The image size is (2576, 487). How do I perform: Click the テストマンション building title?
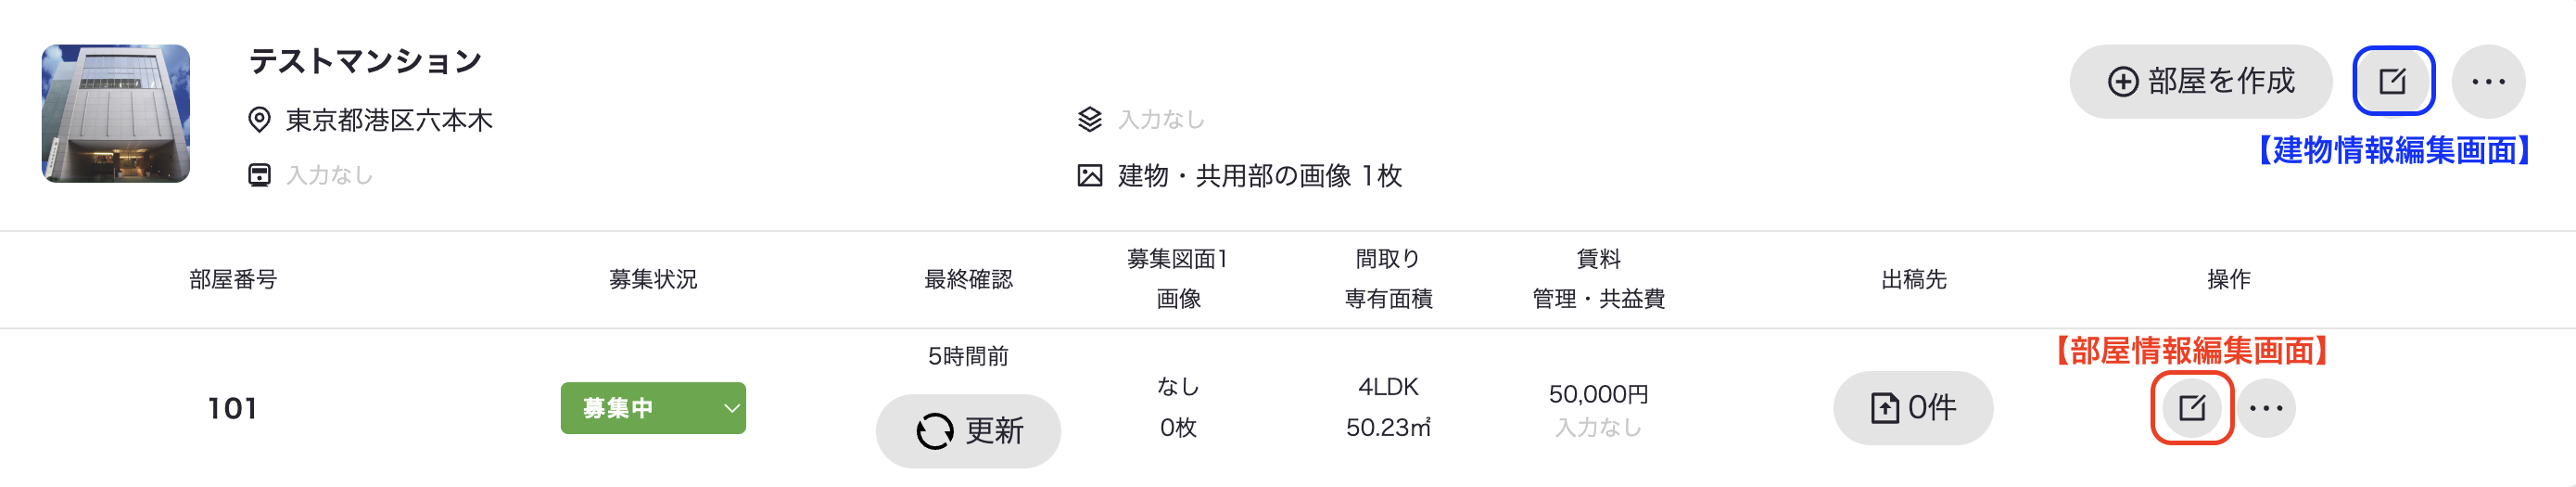point(365,61)
